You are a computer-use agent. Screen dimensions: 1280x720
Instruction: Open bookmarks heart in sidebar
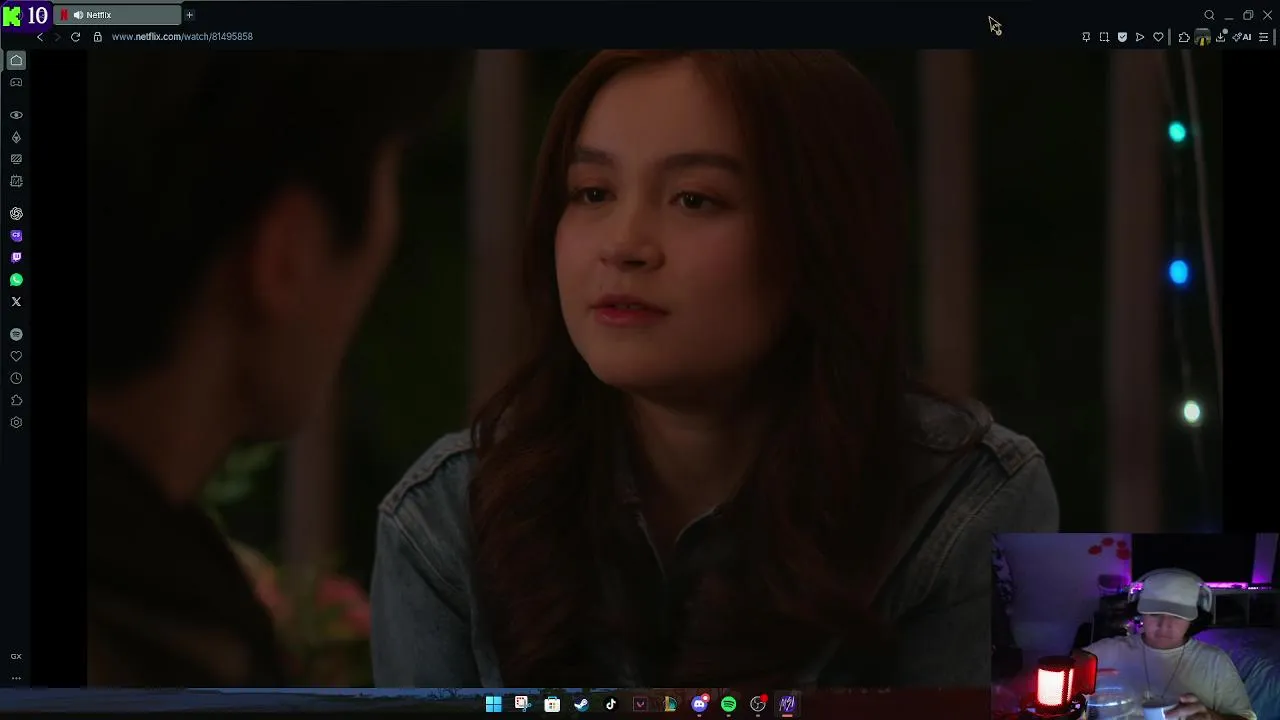(16, 356)
